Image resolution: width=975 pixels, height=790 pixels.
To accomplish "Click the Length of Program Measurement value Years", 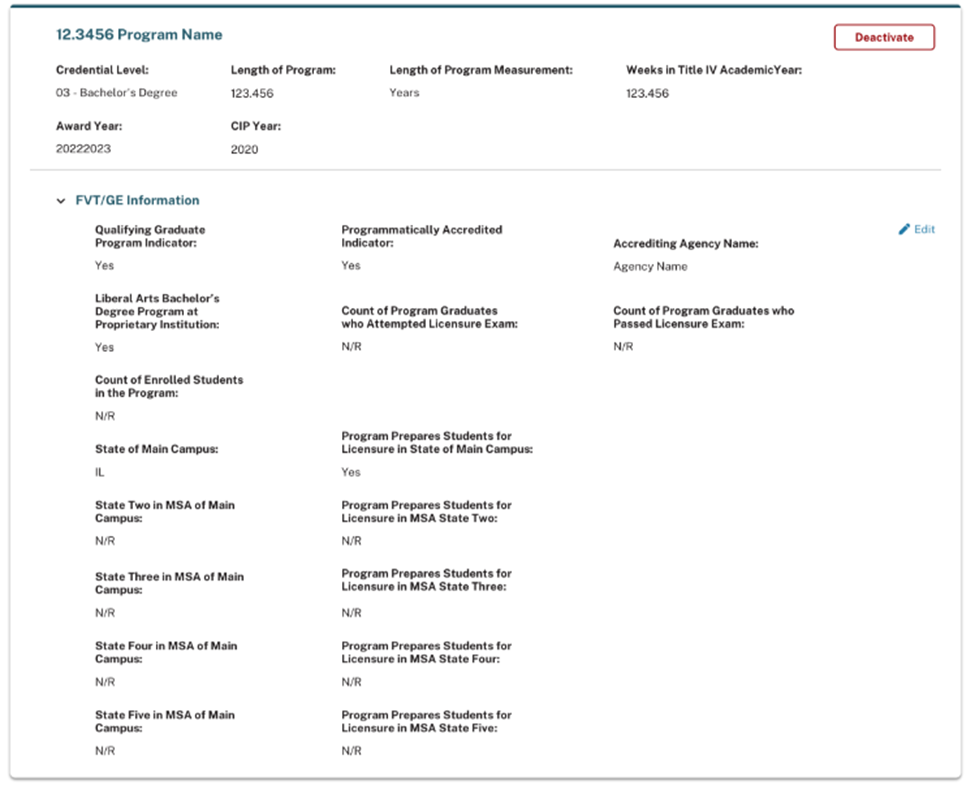I will [404, 93].
